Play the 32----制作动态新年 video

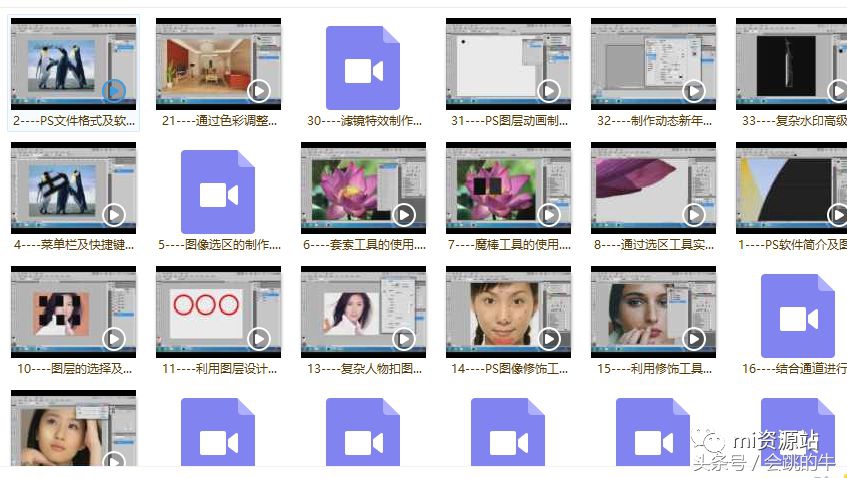[694, 91]
